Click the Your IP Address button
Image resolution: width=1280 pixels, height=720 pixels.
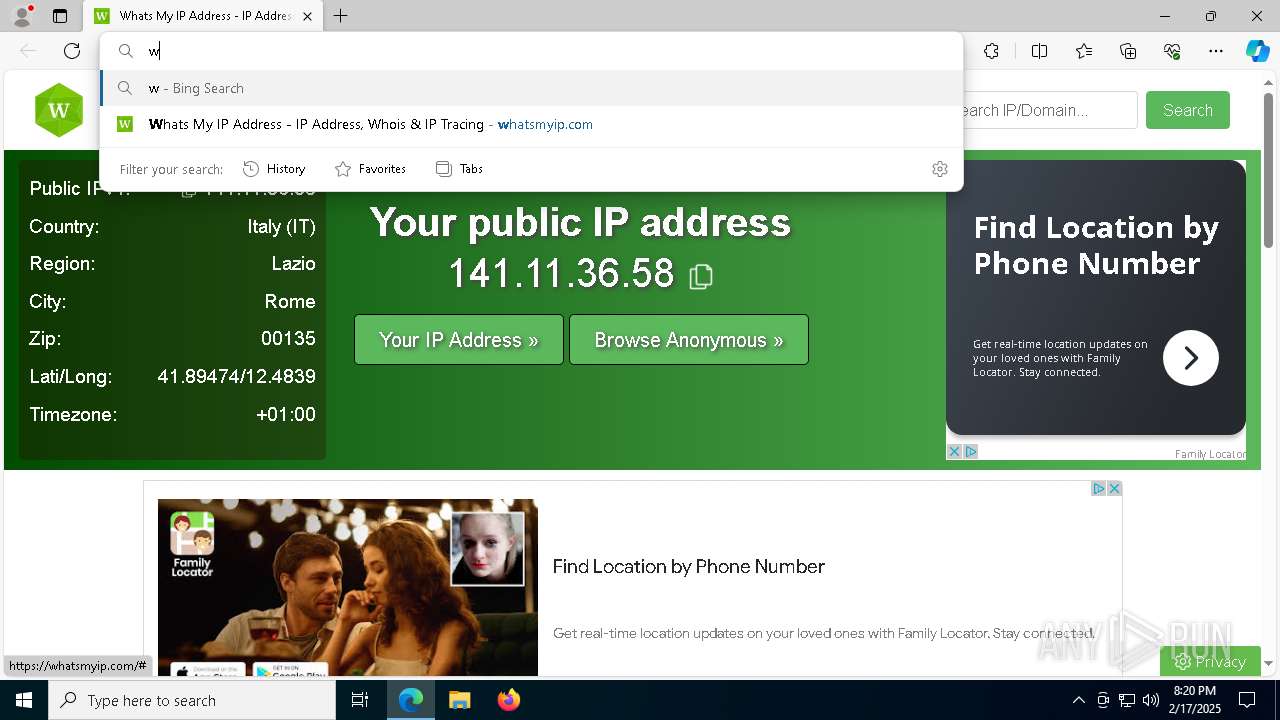(x=459, y=340)
